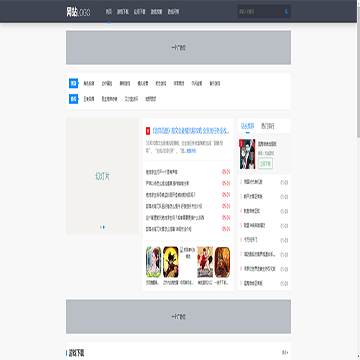This screenshot has width=360, height=360.
Task: Click the blue 'view details' link after summary
Action: coord(191,151)
